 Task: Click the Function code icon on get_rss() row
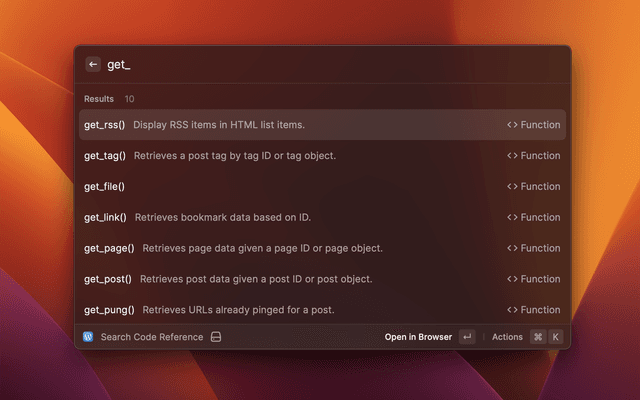click(x=512, y=125)
